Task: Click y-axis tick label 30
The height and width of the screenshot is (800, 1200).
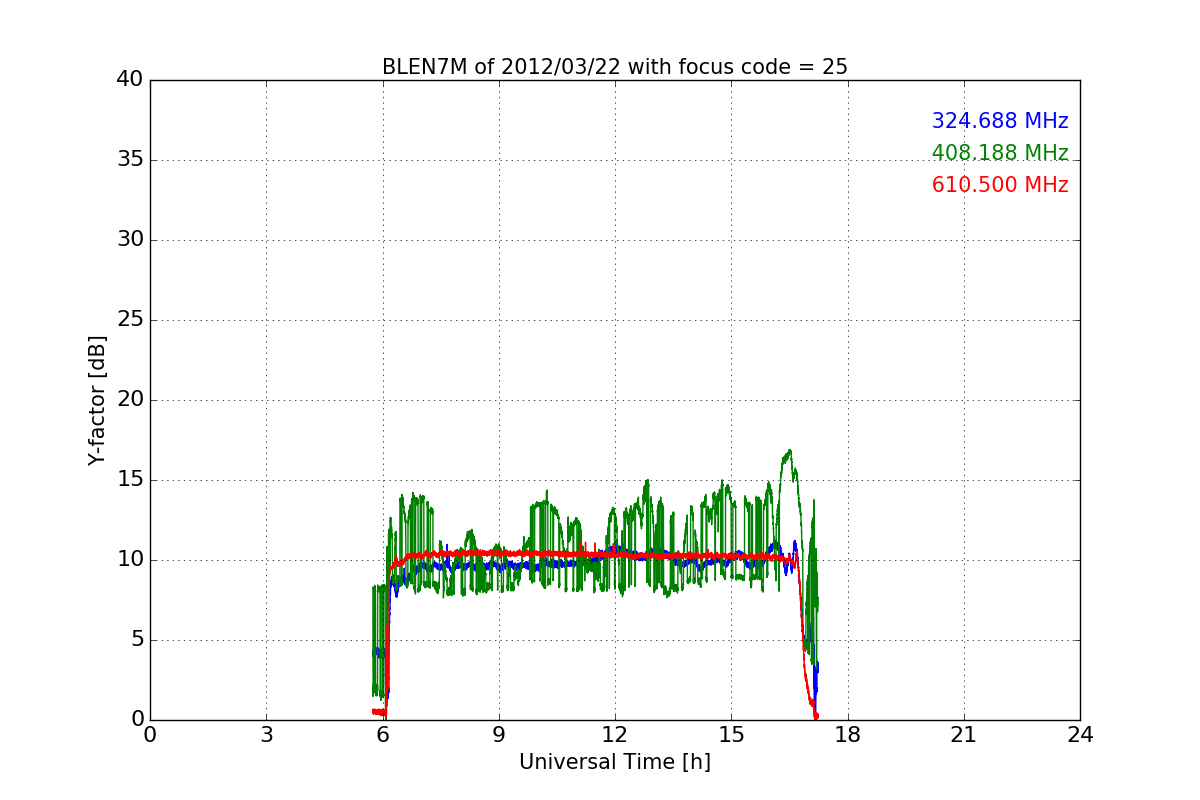Action: point(130,240)
